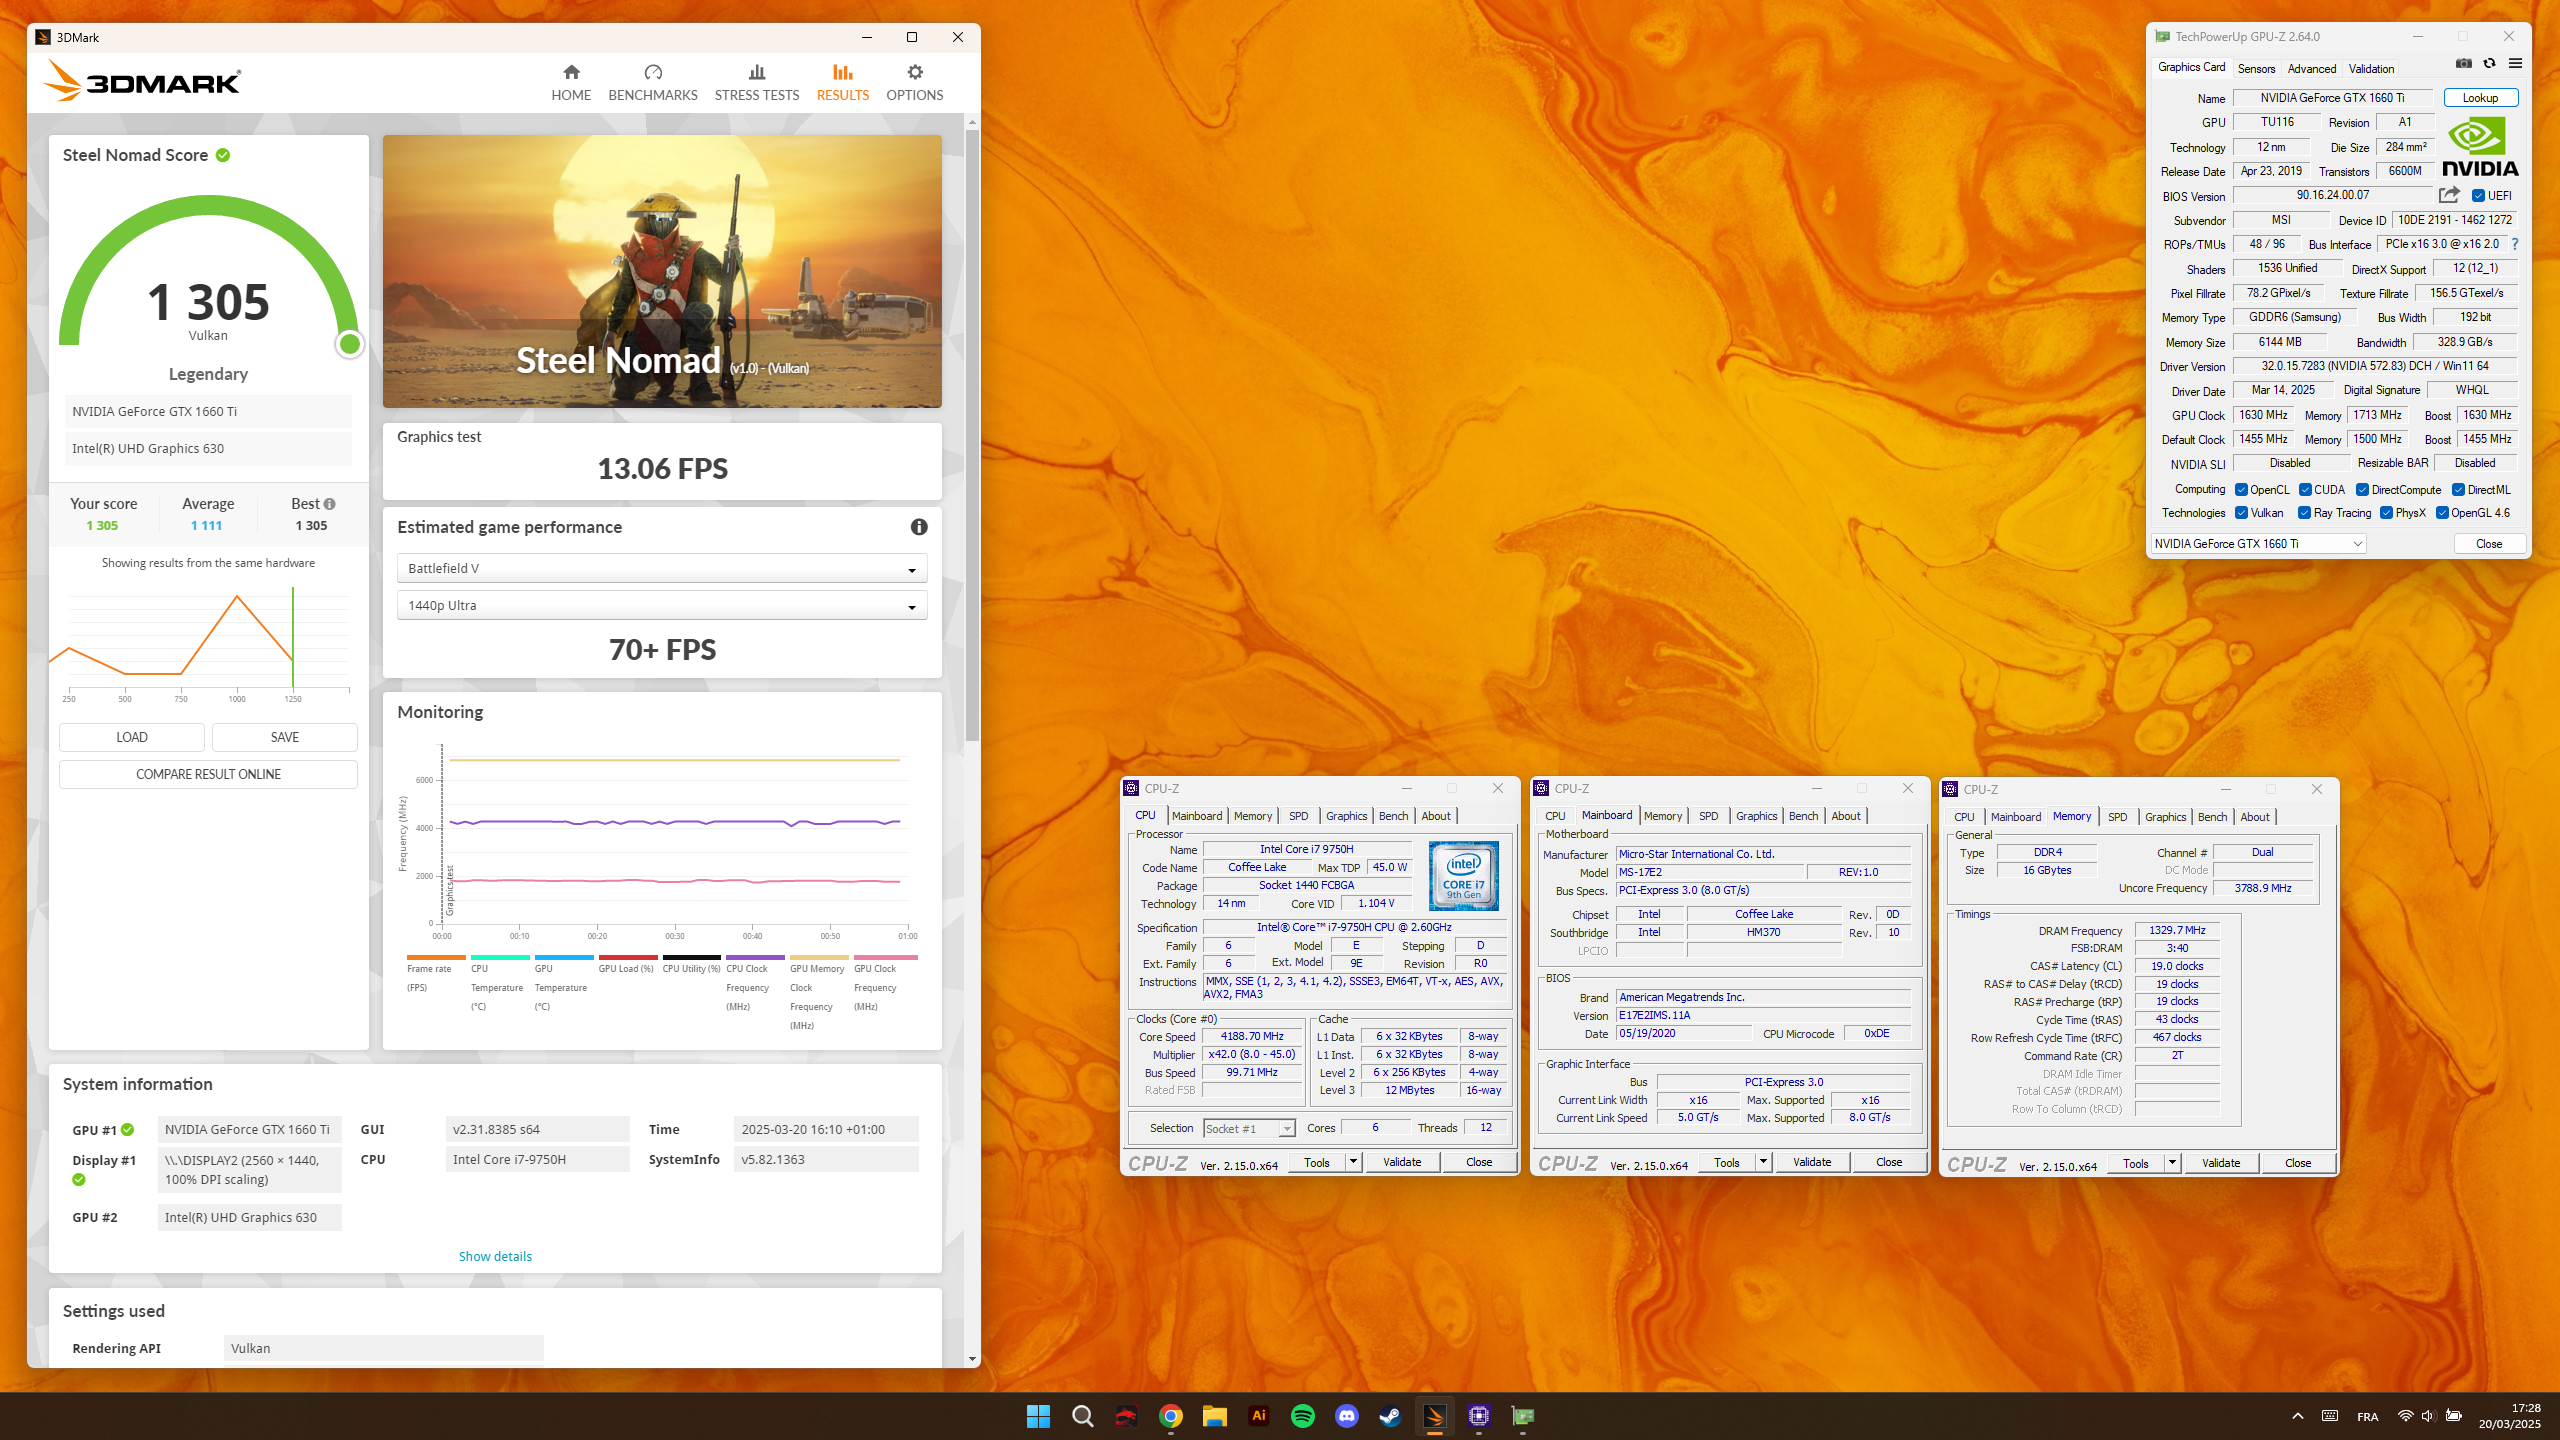Open the GPU-Z hamburger menu

[2515, 64]
